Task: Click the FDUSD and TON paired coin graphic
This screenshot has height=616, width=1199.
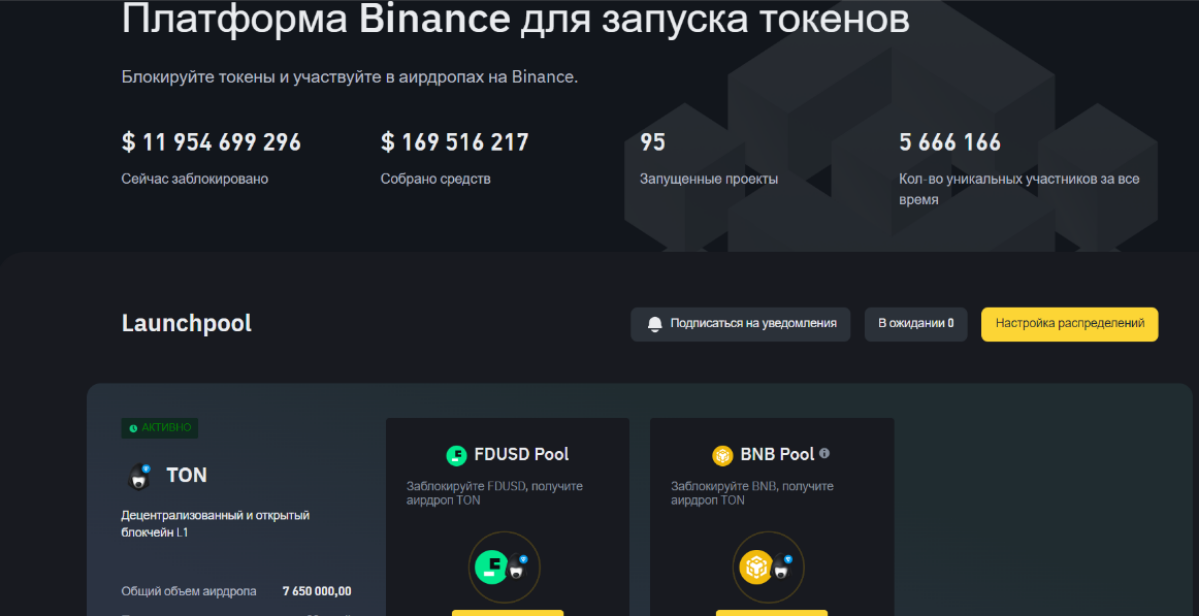Action: click(504, 568)
